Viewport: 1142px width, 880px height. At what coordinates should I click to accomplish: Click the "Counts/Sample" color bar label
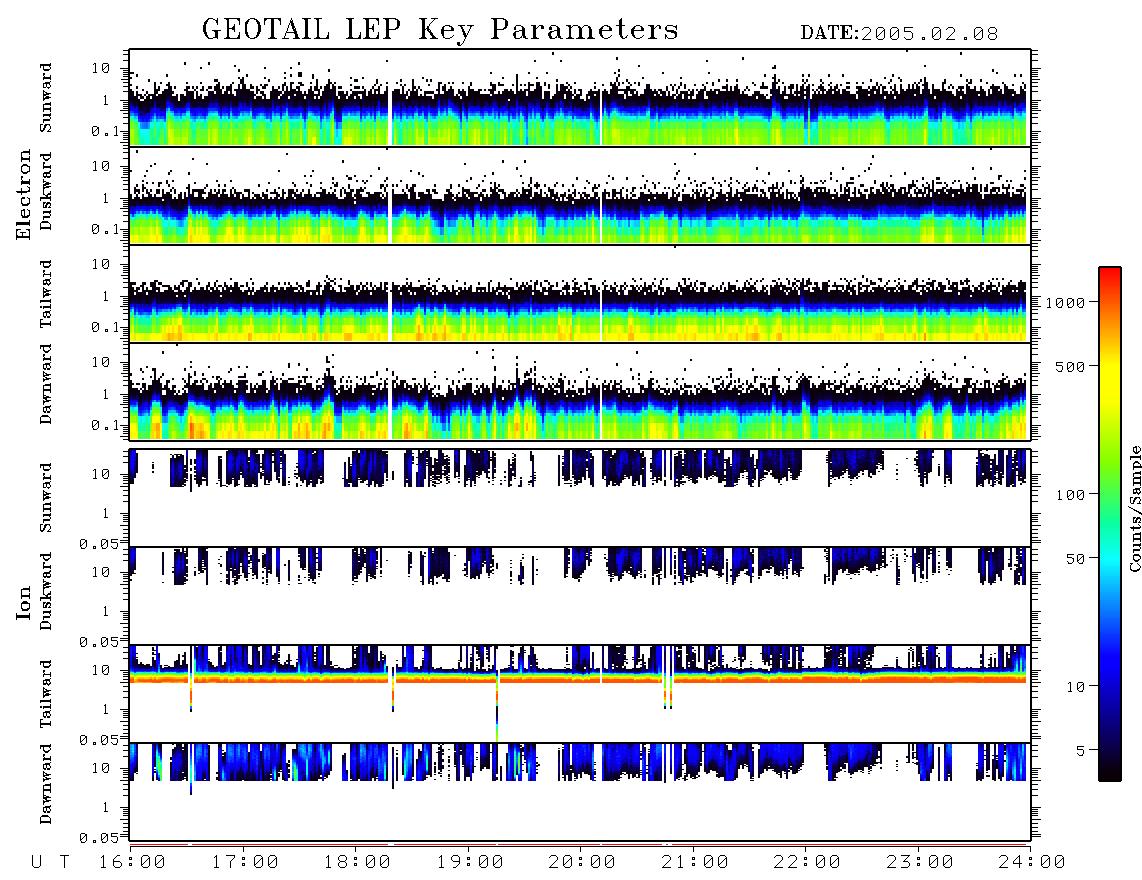coord(1134,509)
